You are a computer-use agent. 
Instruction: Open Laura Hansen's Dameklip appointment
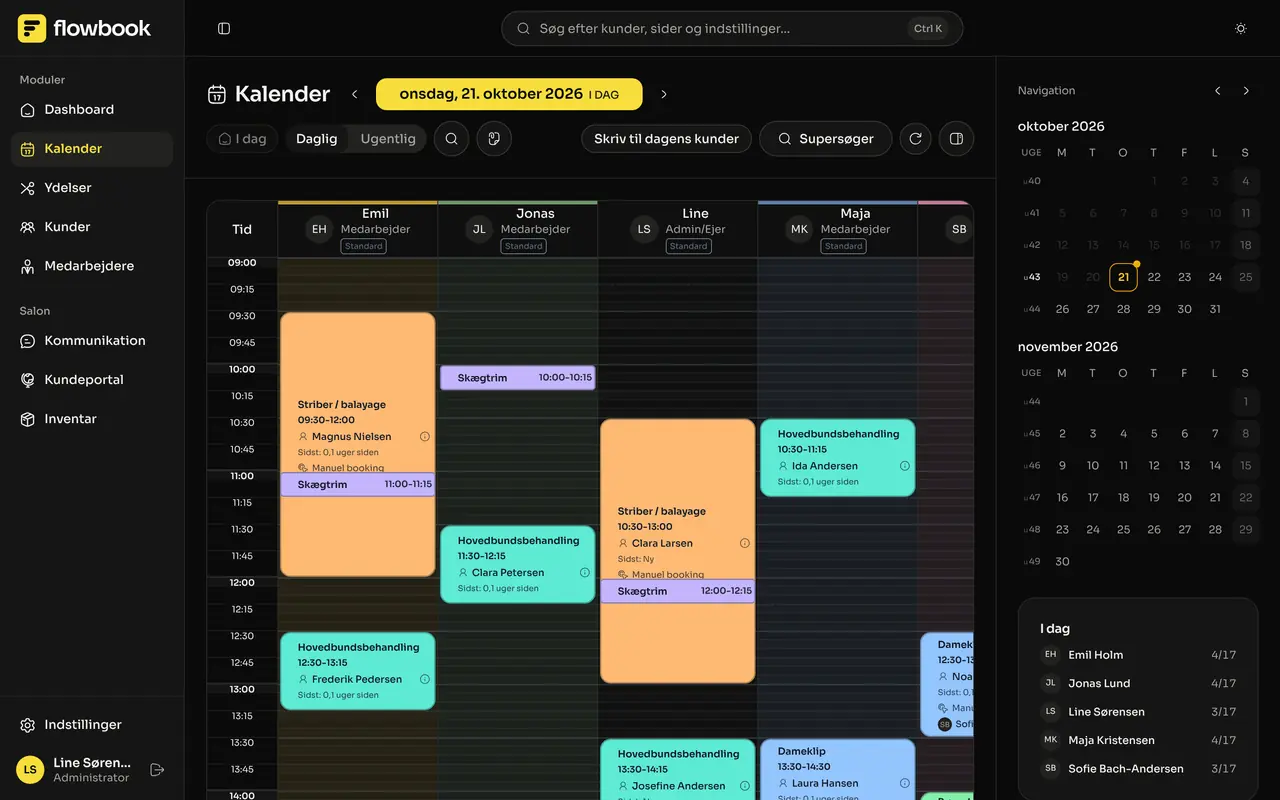[x=837, y=770]
